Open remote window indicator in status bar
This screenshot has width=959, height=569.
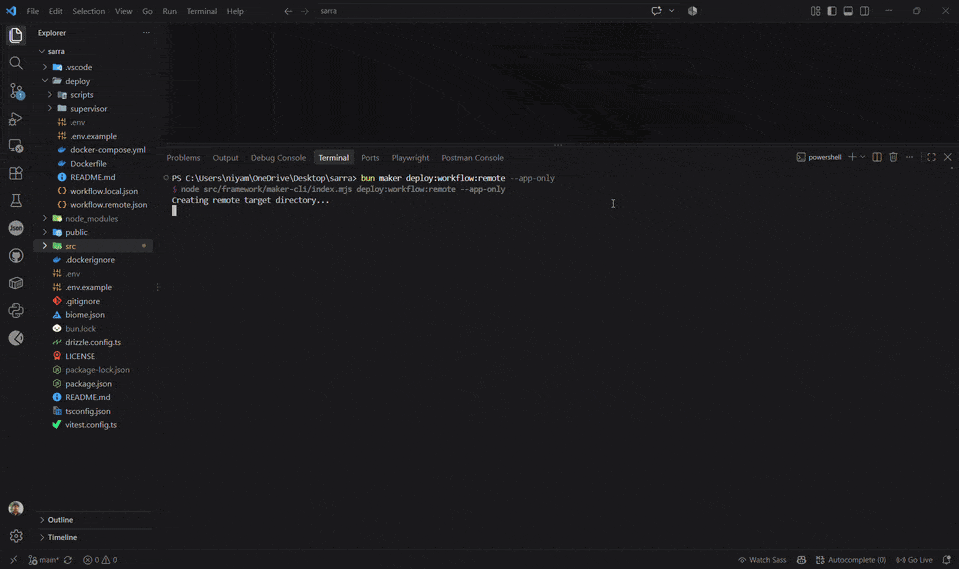click(13, 560)
